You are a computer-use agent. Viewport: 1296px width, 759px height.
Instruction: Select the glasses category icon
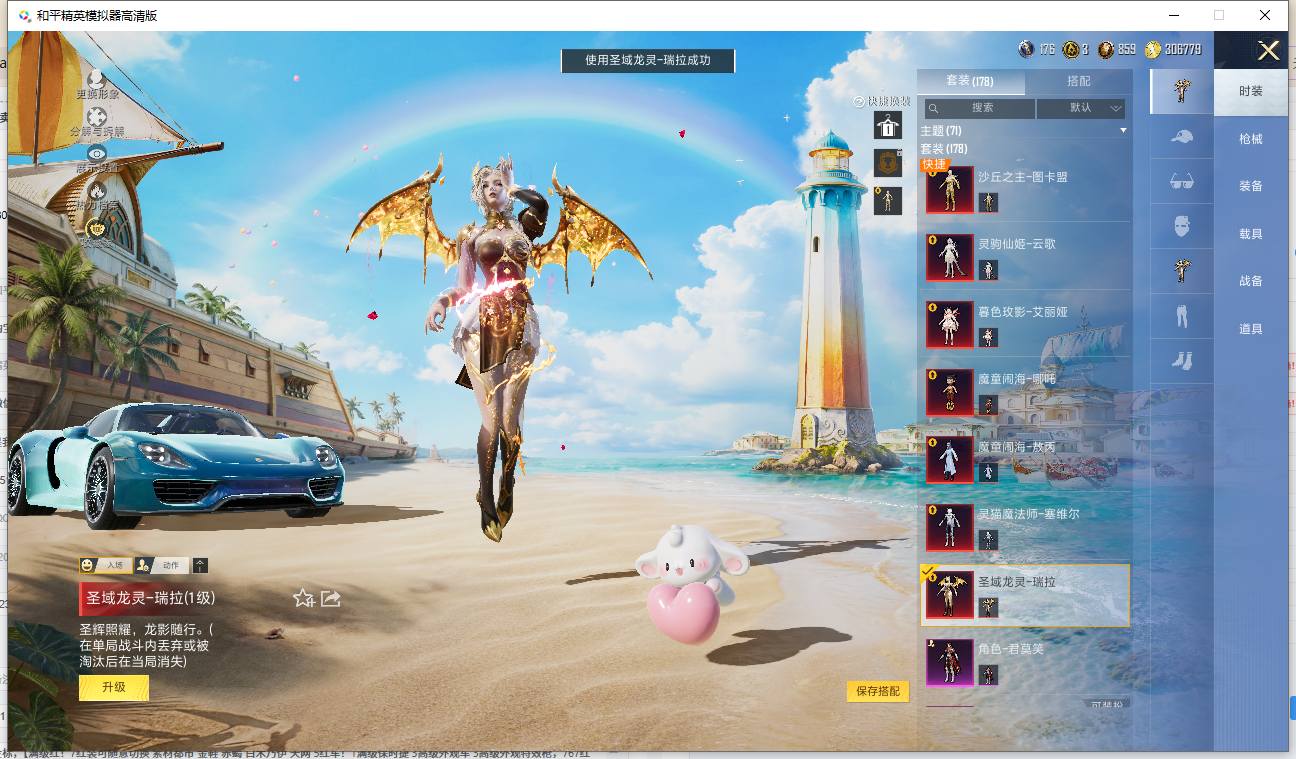click(x=1182, y=181)
